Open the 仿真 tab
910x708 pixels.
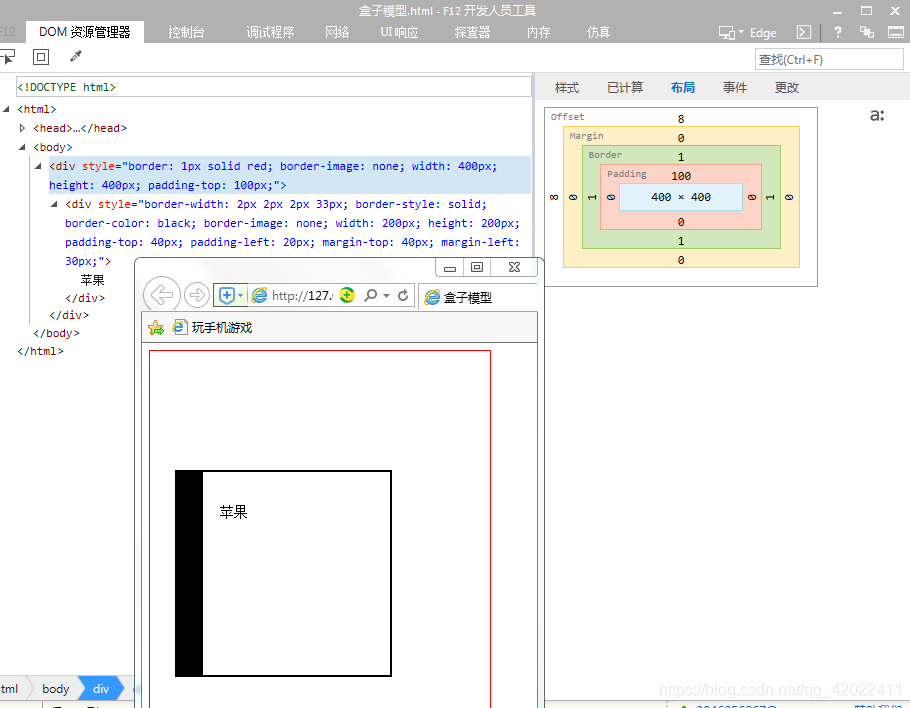click(x=598, y=32)
